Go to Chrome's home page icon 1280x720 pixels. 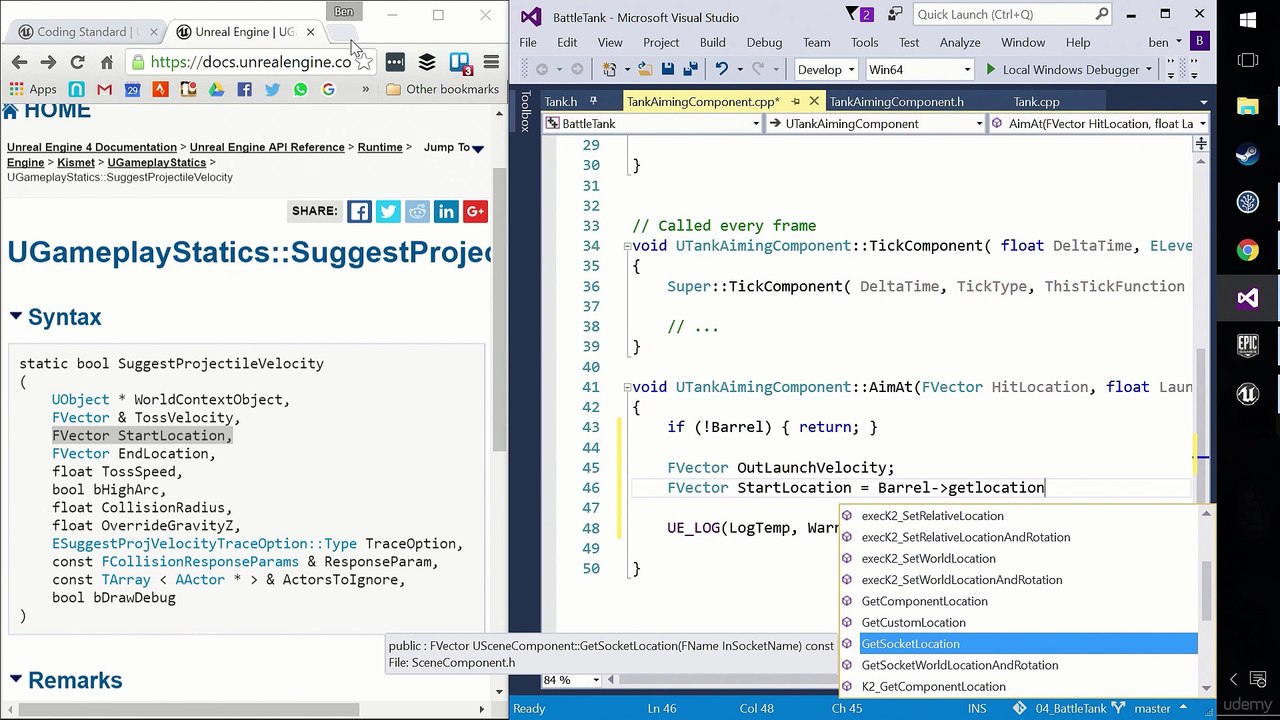(106, 62)
